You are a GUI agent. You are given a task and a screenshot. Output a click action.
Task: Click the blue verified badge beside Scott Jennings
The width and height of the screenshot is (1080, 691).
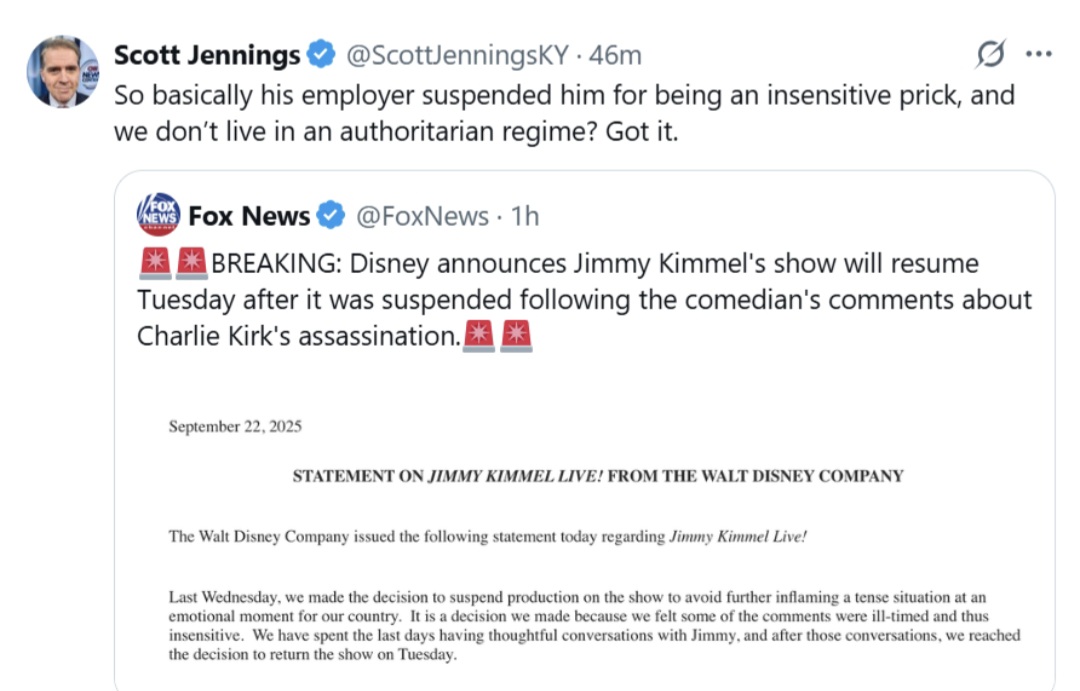pyautogui.click(x=321, y=55)
